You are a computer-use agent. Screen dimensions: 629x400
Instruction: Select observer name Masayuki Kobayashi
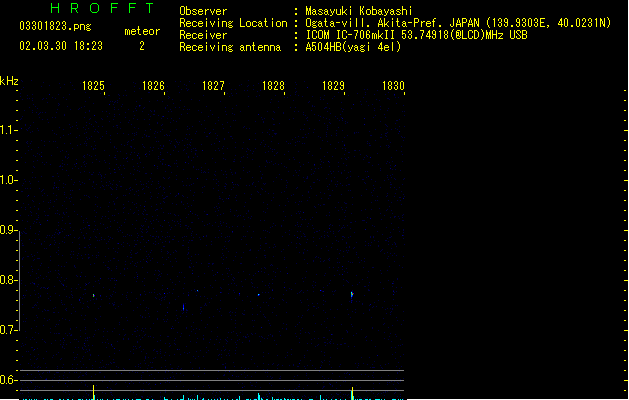359,11
